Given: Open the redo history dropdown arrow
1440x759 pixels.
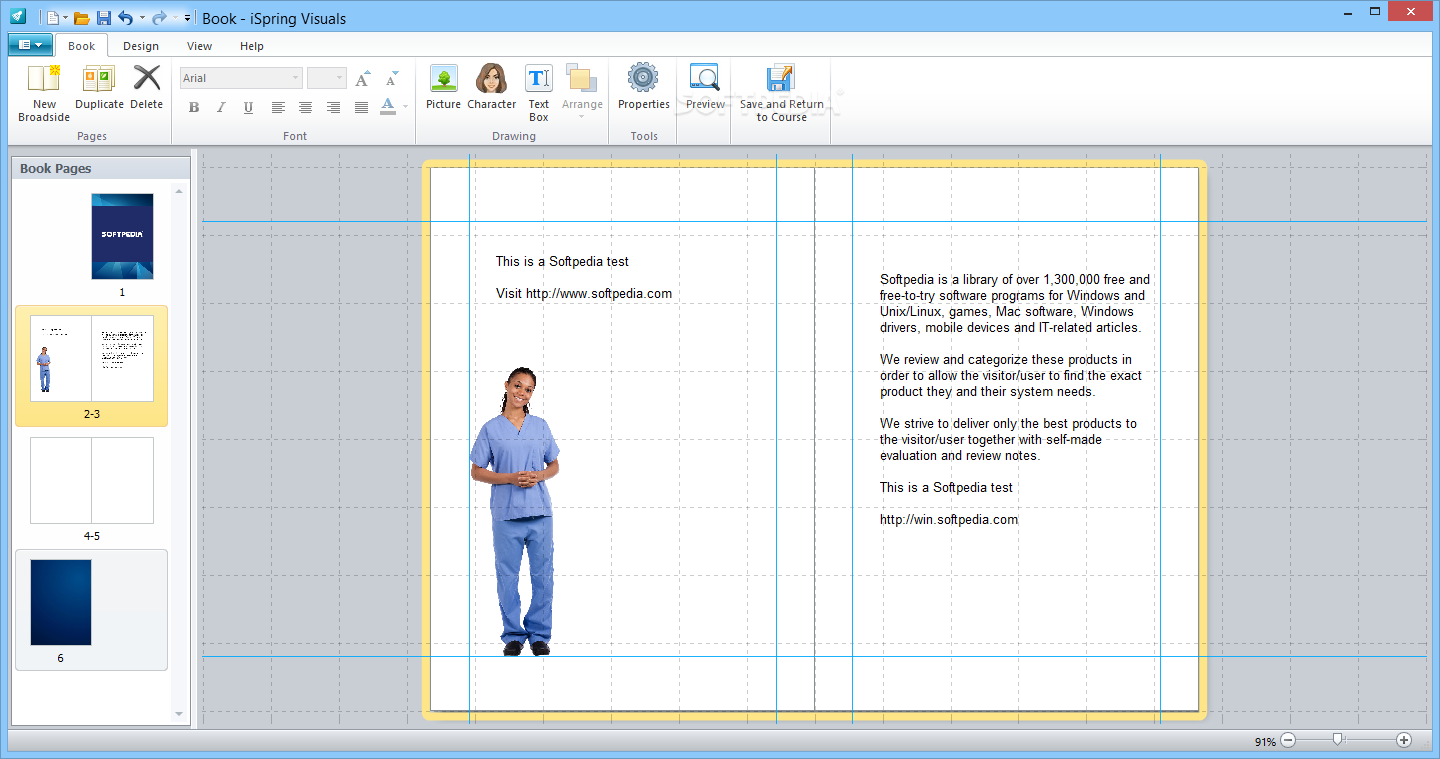Looking at the screenshot, I should tap(175, 18).
